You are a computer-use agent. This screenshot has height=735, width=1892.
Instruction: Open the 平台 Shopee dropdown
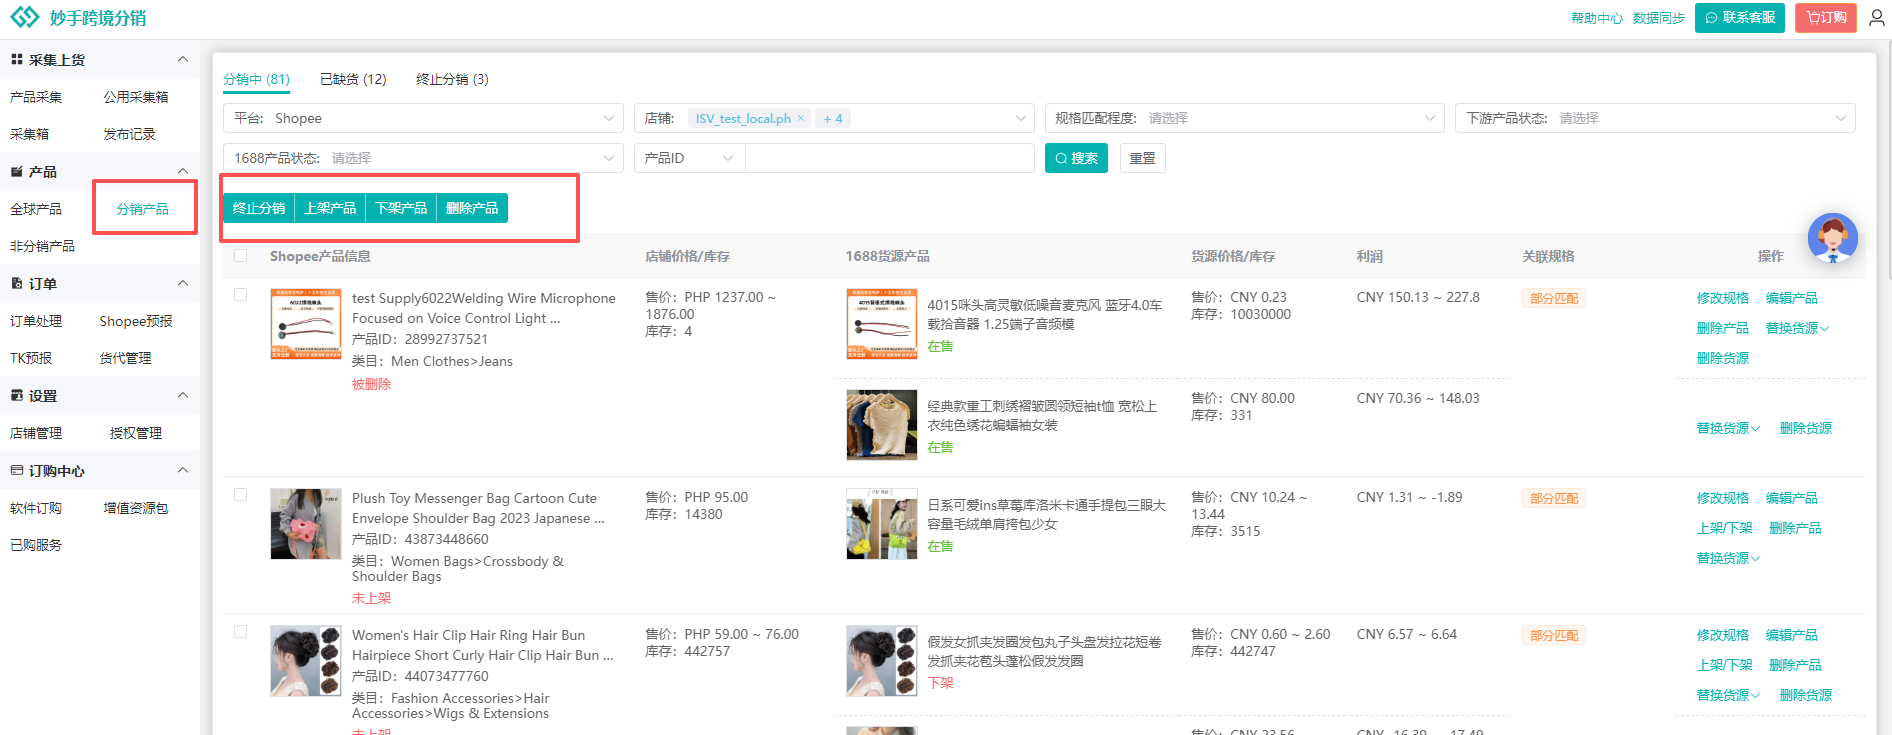tap(423, 118)
